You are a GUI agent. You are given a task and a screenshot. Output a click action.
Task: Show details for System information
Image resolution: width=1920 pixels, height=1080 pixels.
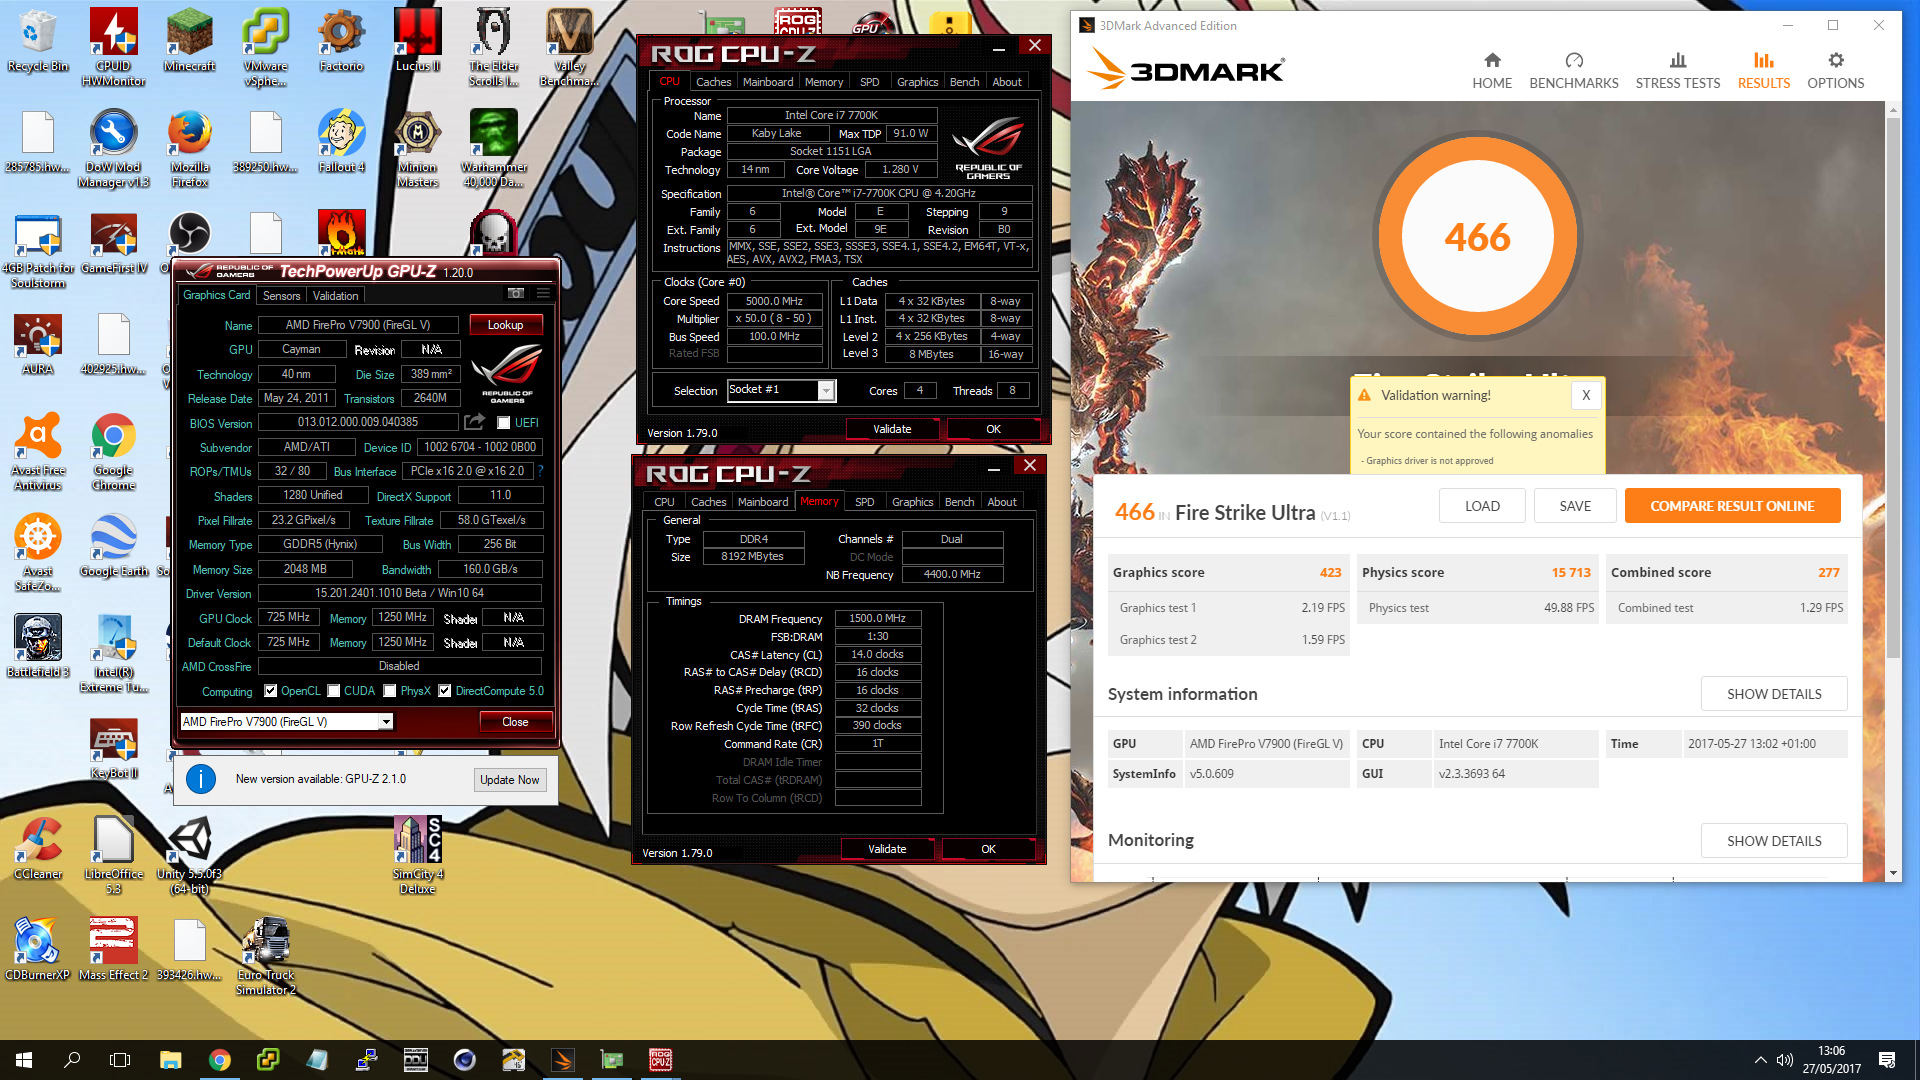coord(1774,694)
